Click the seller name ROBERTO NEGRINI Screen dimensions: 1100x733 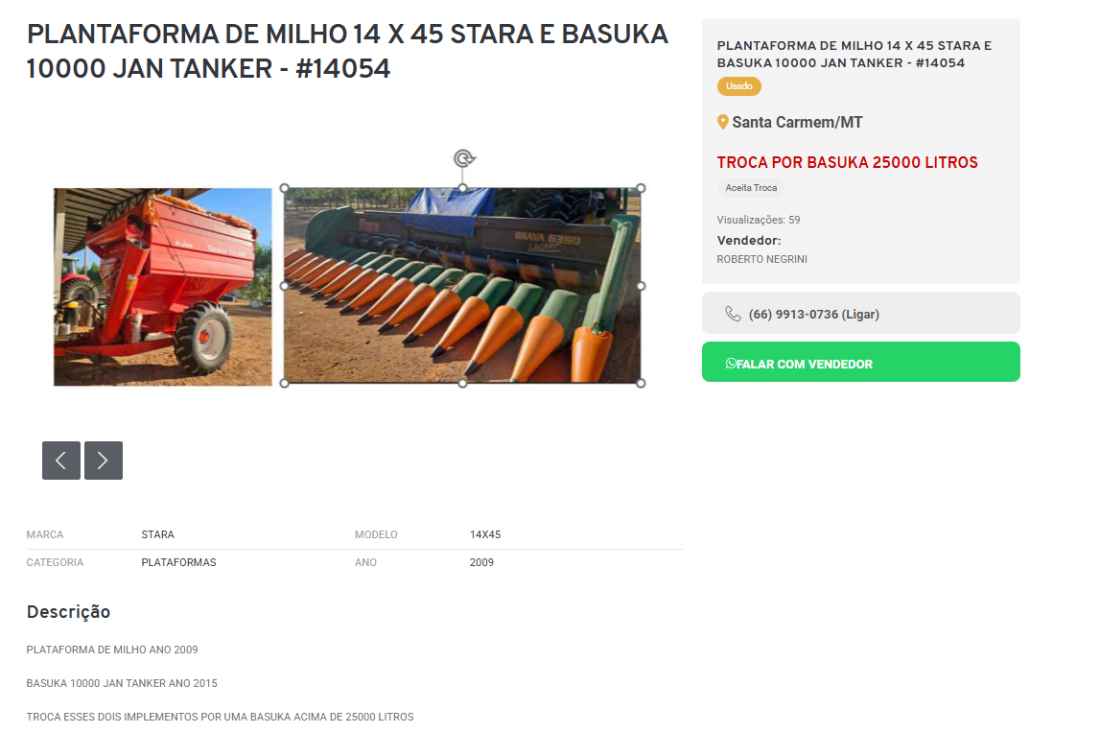(x=762, y=260)
